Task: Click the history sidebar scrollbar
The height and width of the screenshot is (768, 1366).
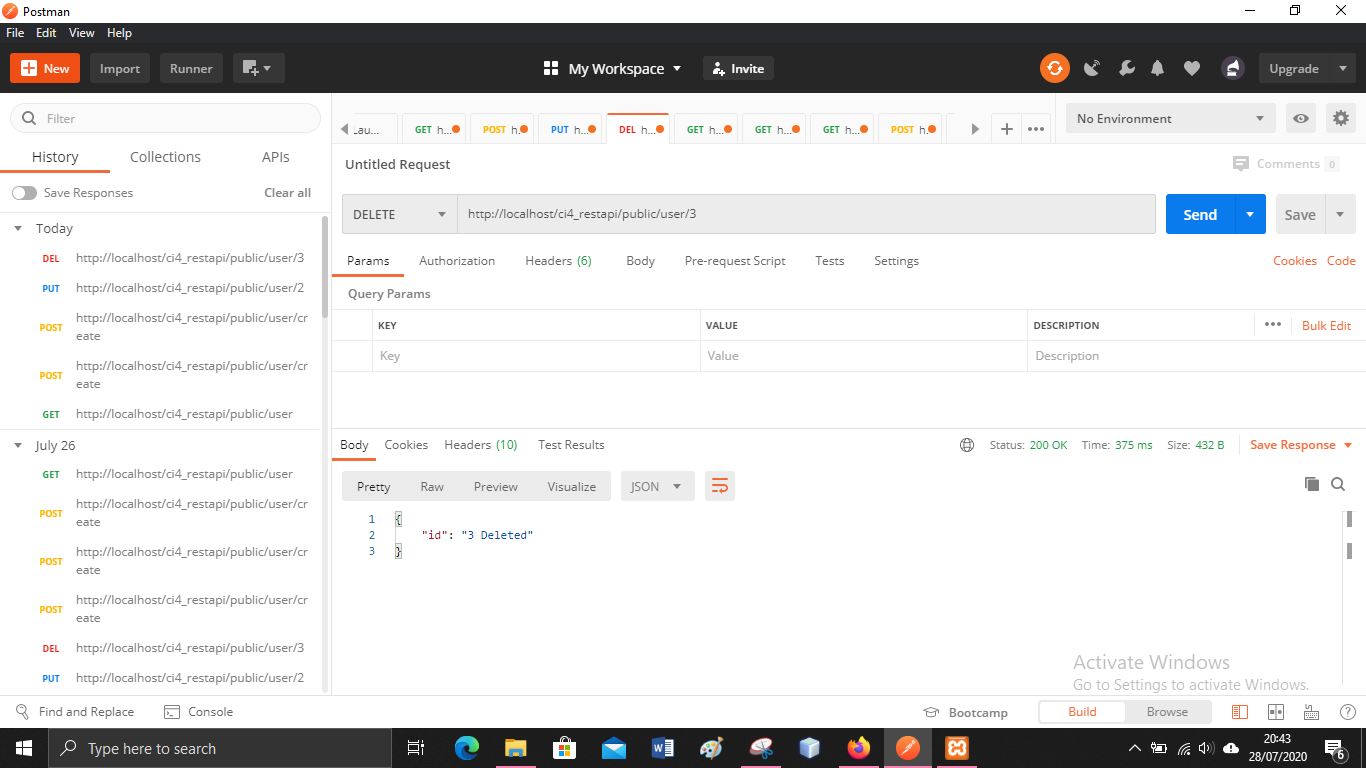Action: 325,268
